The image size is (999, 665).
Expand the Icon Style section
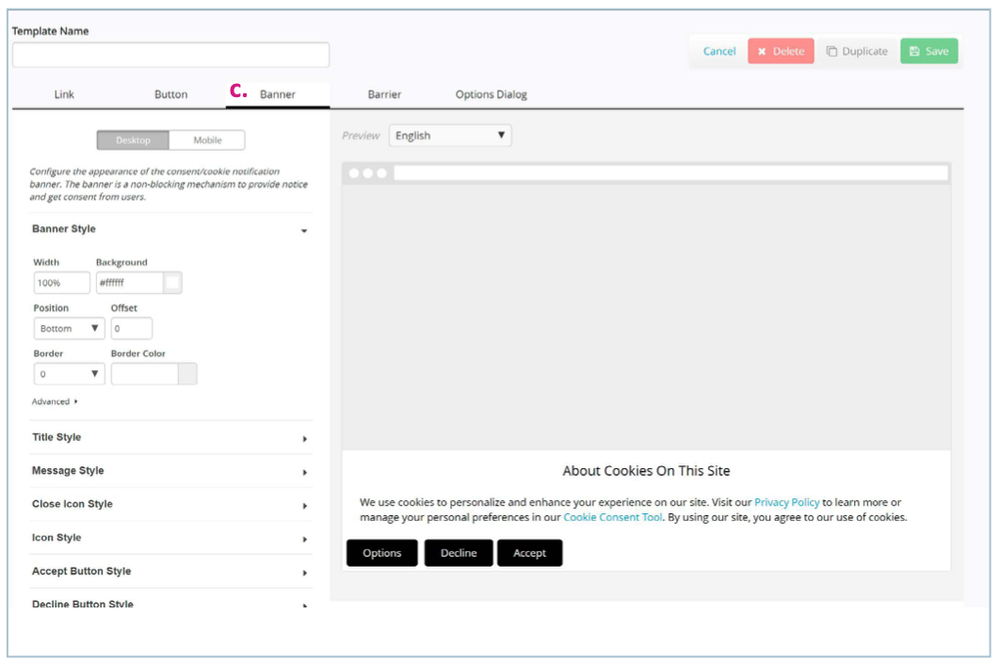171,538
